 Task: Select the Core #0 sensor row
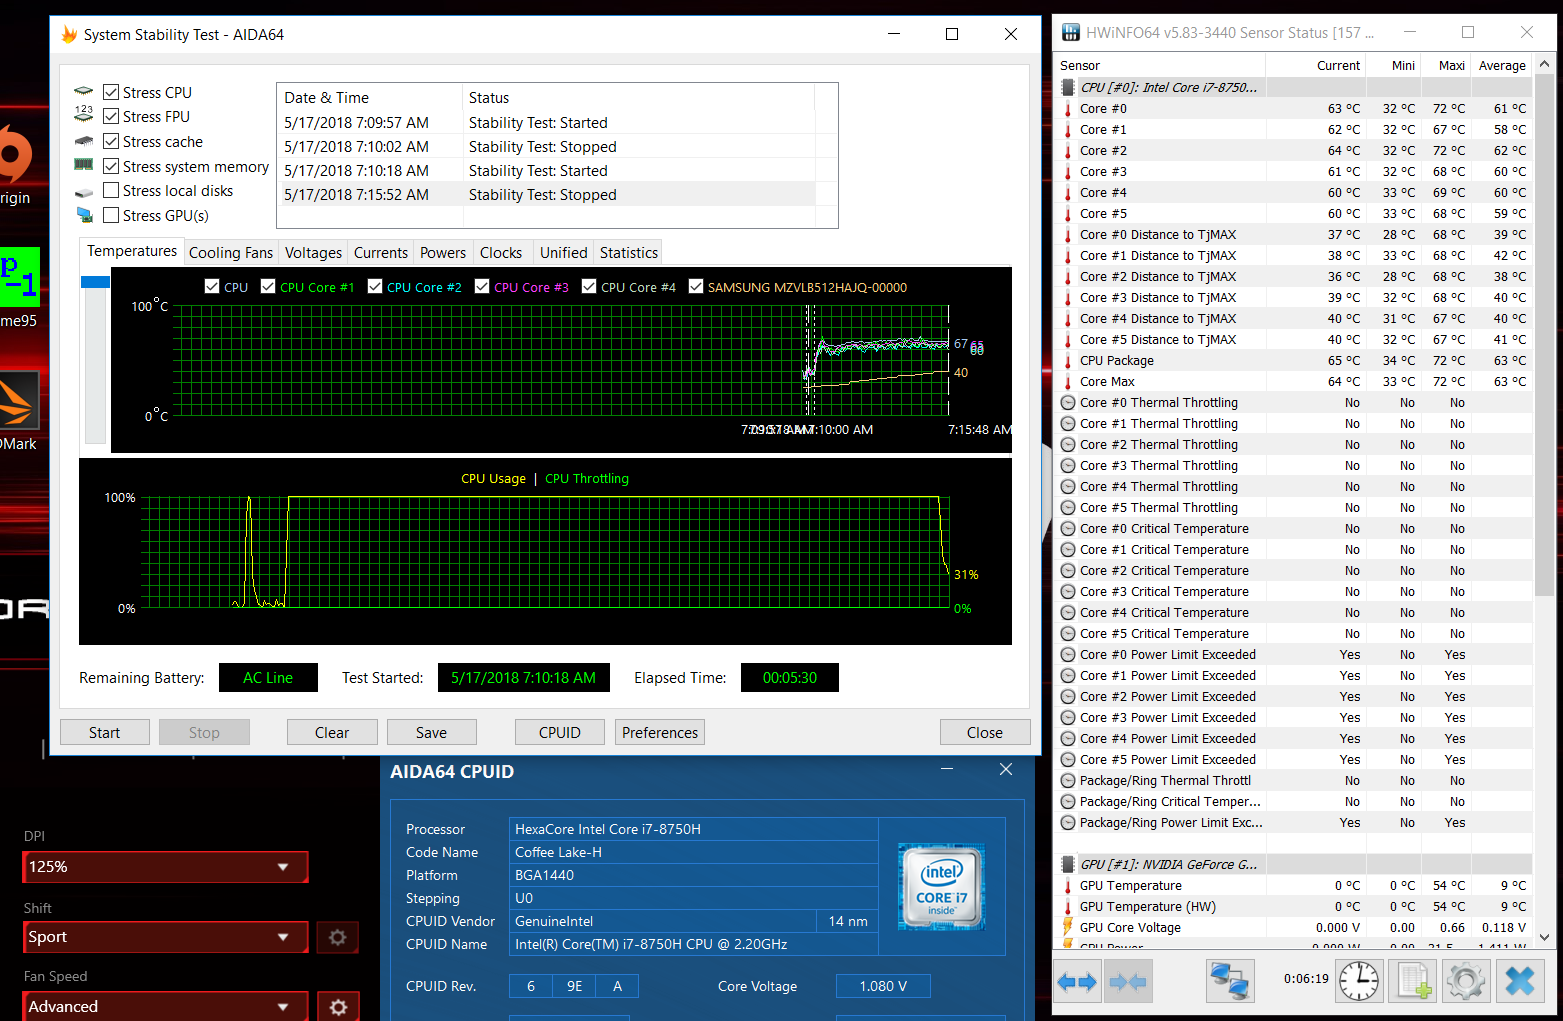(1103, 109)
